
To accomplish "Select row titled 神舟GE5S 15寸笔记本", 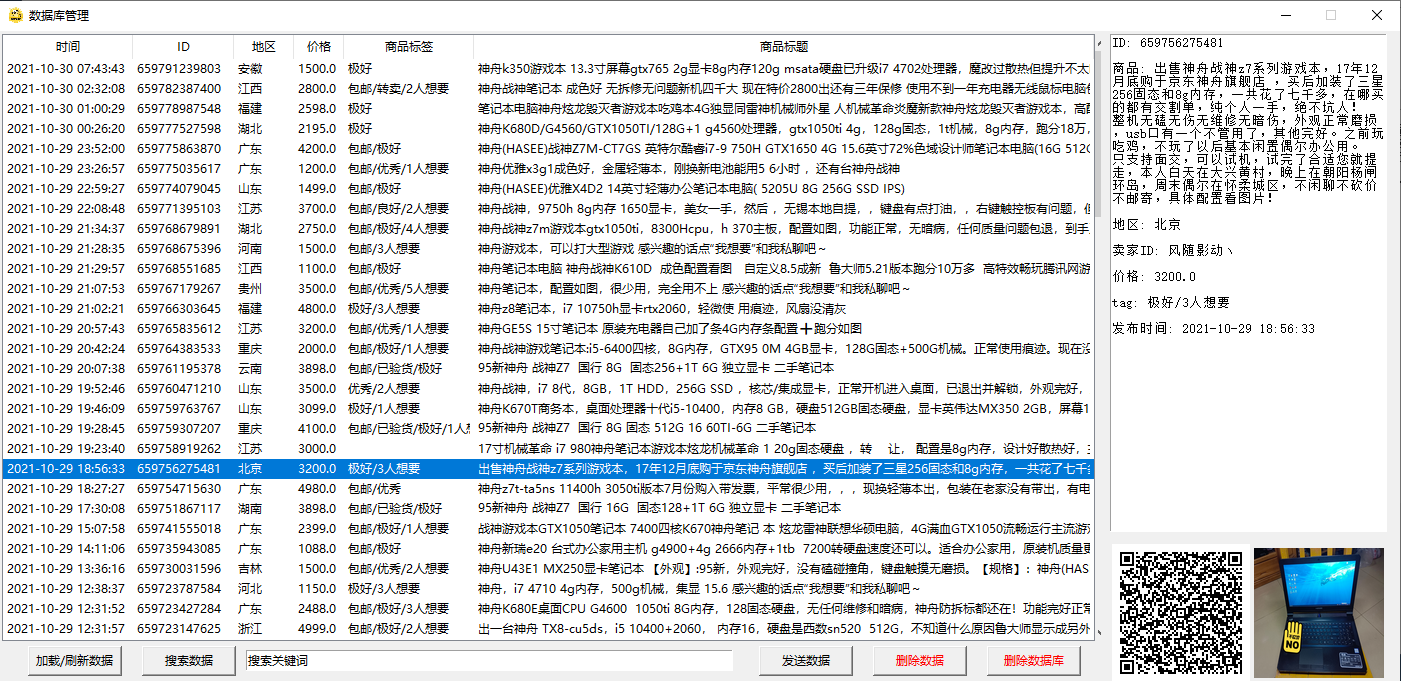I will tap(548, 329).
